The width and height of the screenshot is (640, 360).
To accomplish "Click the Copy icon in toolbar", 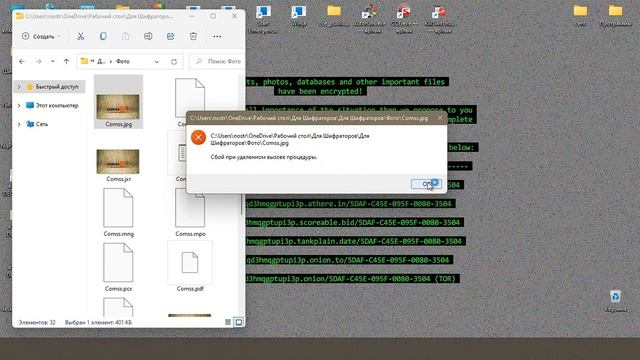I will click(x=103, y=36).
